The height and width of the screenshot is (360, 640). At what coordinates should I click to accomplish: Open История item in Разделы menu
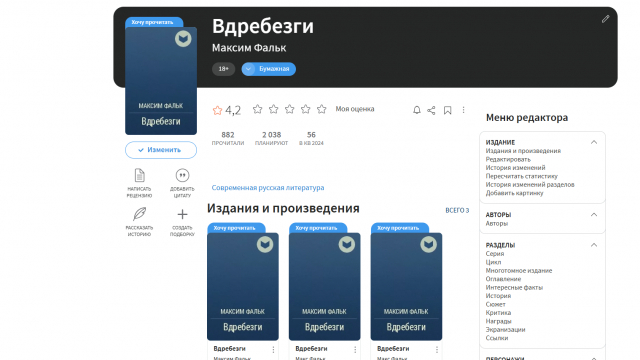[x=498, y=296]
